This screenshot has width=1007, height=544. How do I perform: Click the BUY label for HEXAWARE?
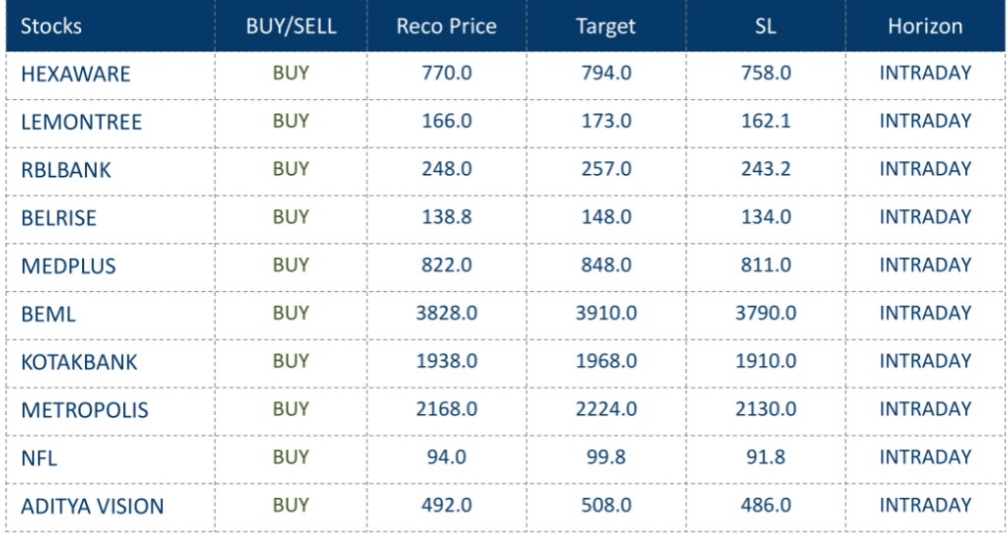(x=291, y=73)
